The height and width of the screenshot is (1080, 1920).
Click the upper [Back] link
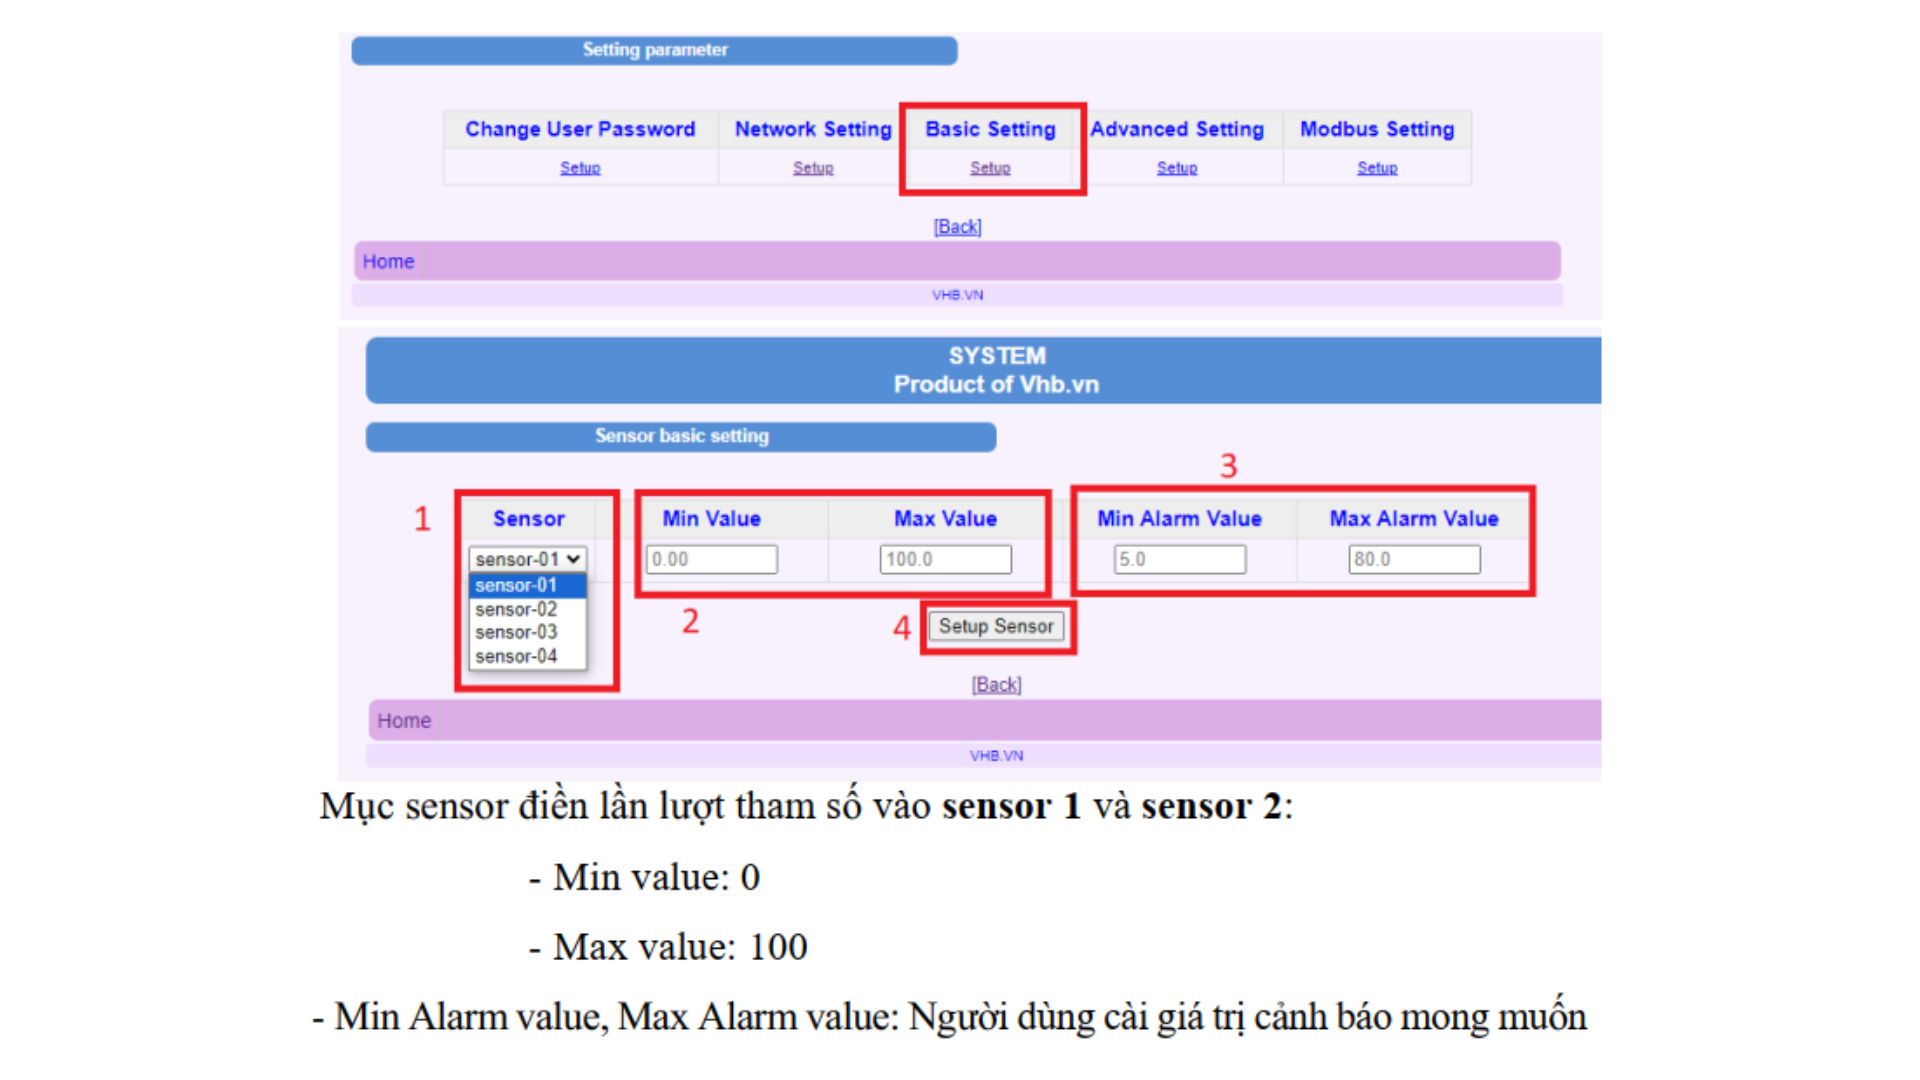coord(958,227)
